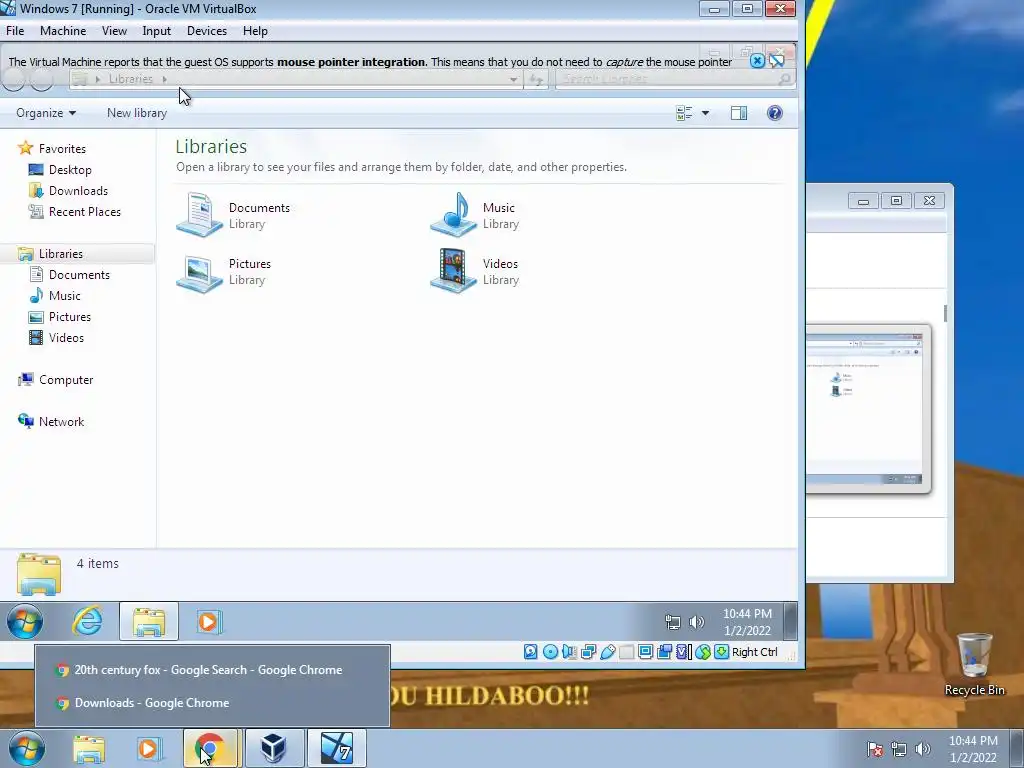Viewport: 1024px width, 768px height.
Task: Select Desktop under Favorites
Action: tap(60, 170)
